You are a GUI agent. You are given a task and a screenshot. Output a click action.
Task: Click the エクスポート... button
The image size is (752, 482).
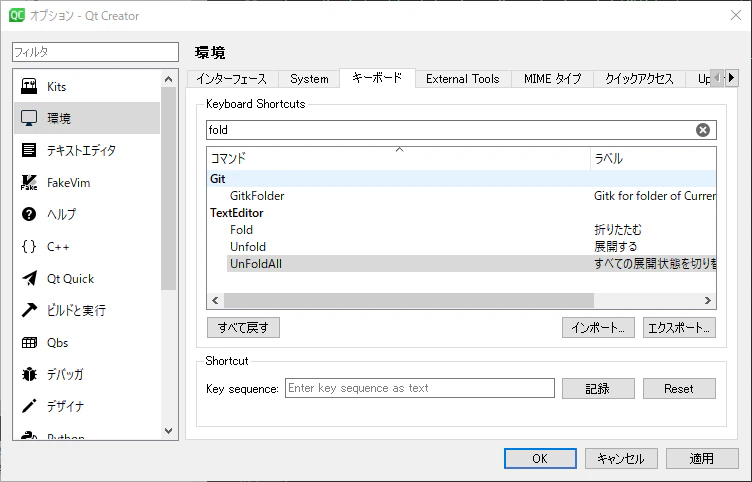click(x=679, y=328)
